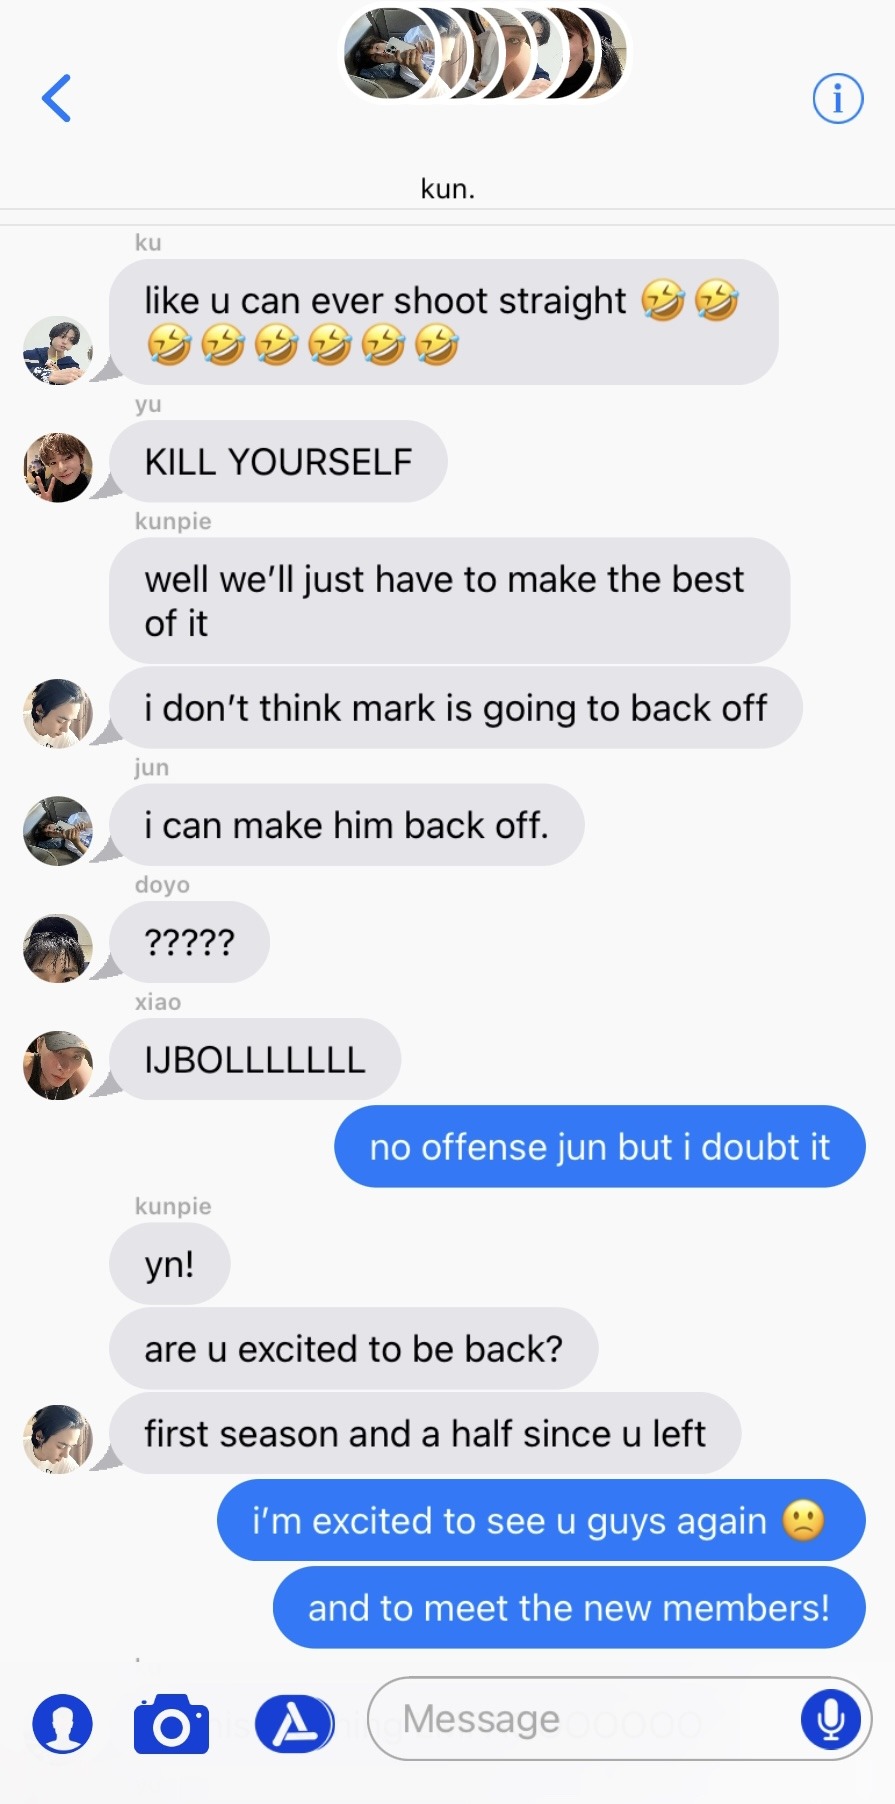Image resolution: width=895 pixels, height=1804 pixels.
Task: Open the group avatar cluster at top
Action: [x=486, y=53]
